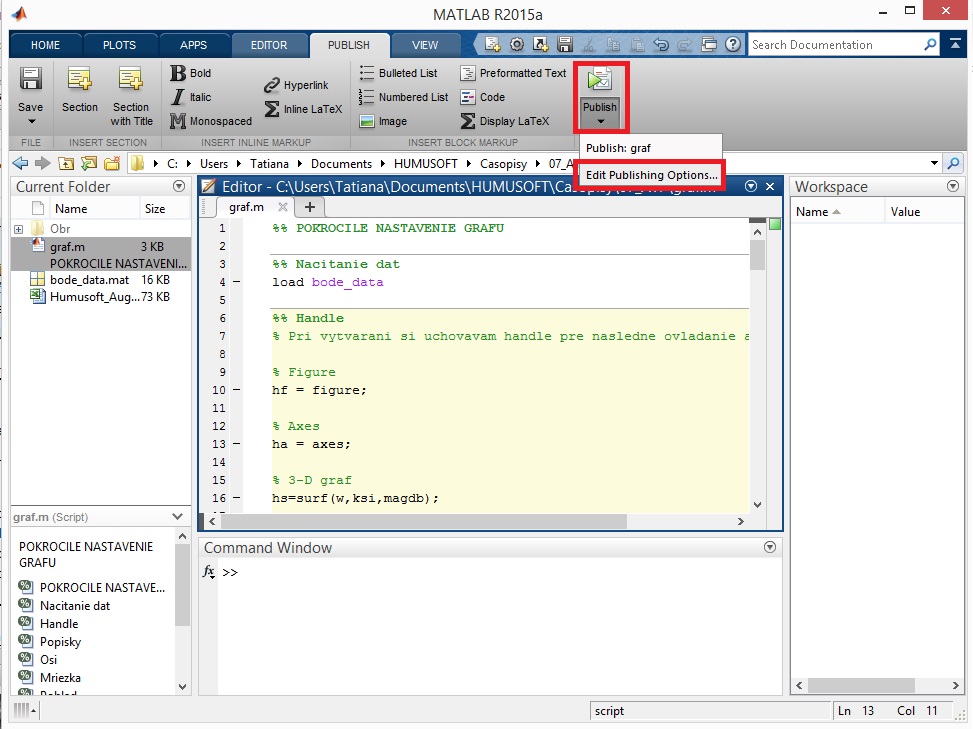Insert Monospaced markup
This screenshot has height=729, width=973.
pyautogui.click(x=211, y=121)
